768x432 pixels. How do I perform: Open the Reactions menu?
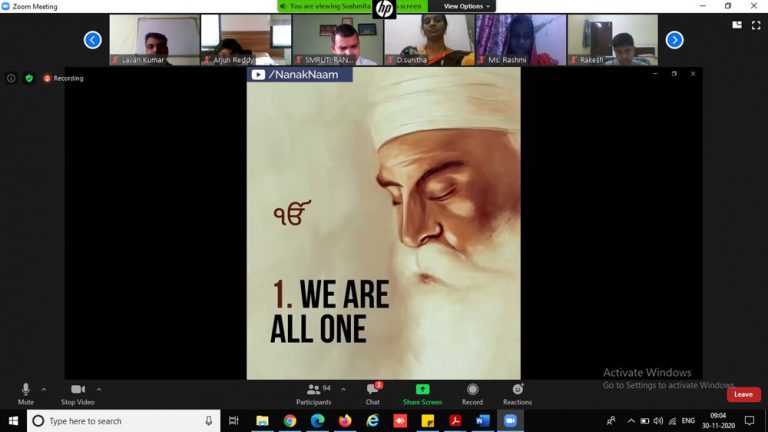(517, 390)
